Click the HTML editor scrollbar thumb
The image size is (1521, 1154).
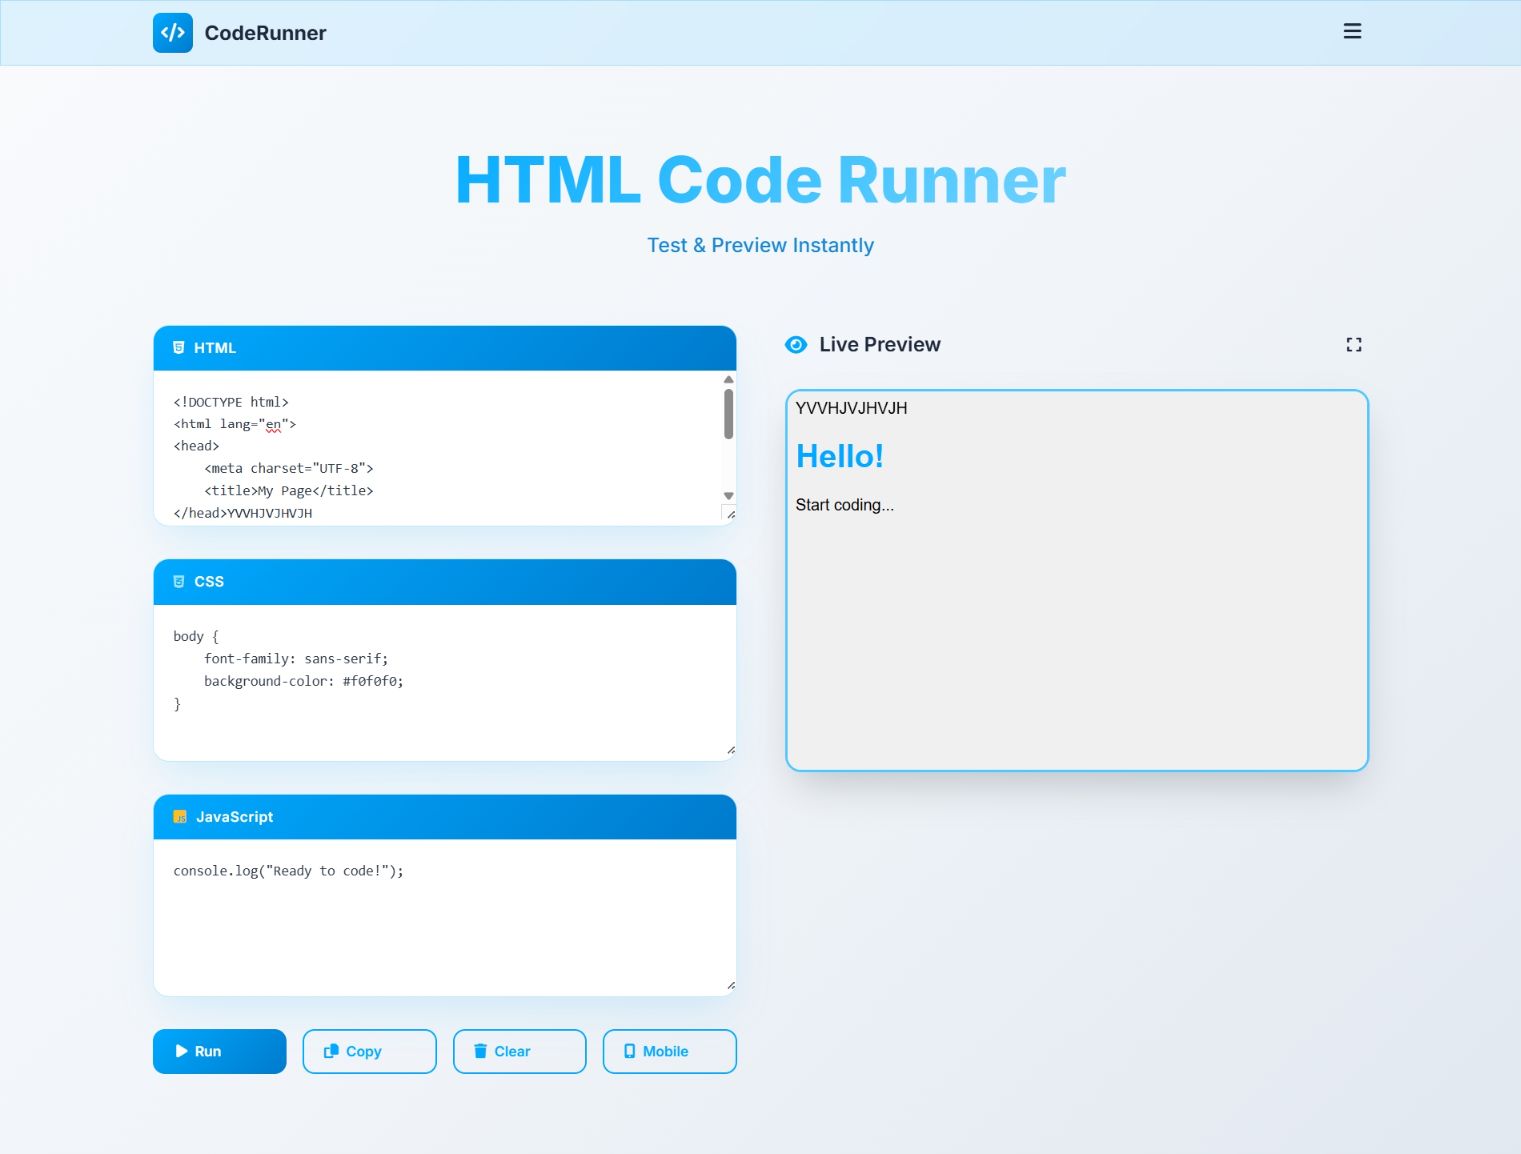tap(728, 414)
